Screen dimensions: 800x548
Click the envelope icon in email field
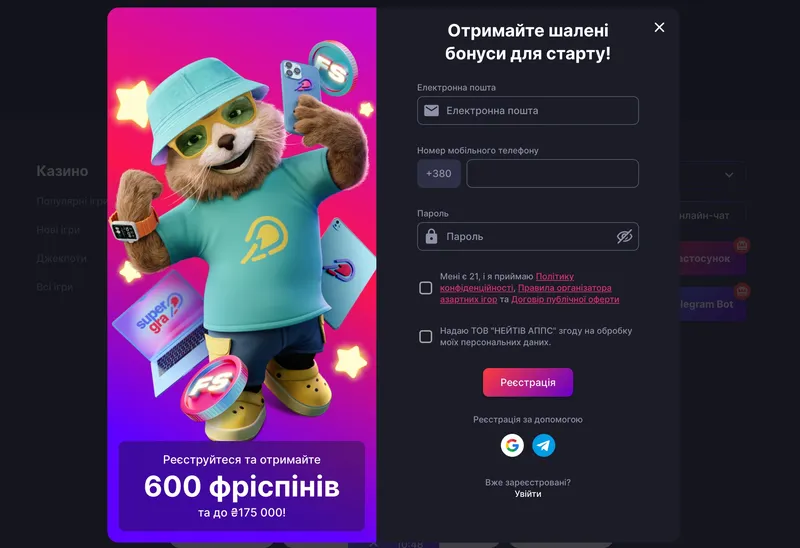coord(432,110)
